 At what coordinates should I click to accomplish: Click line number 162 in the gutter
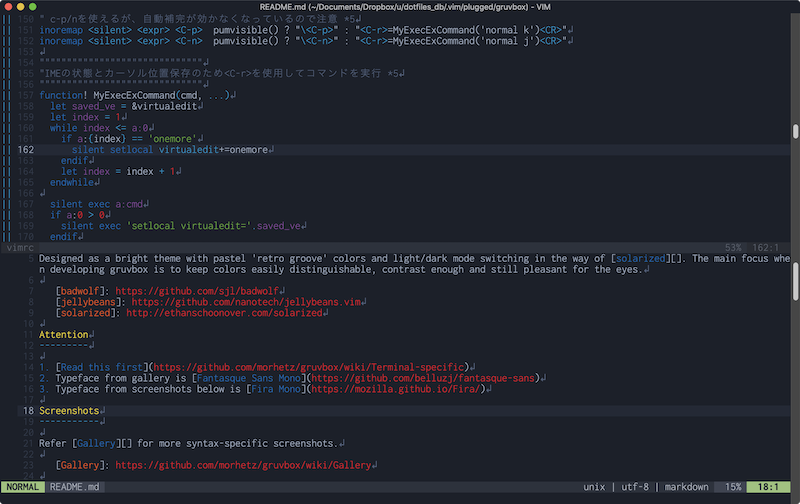click(x=26, y=150)
